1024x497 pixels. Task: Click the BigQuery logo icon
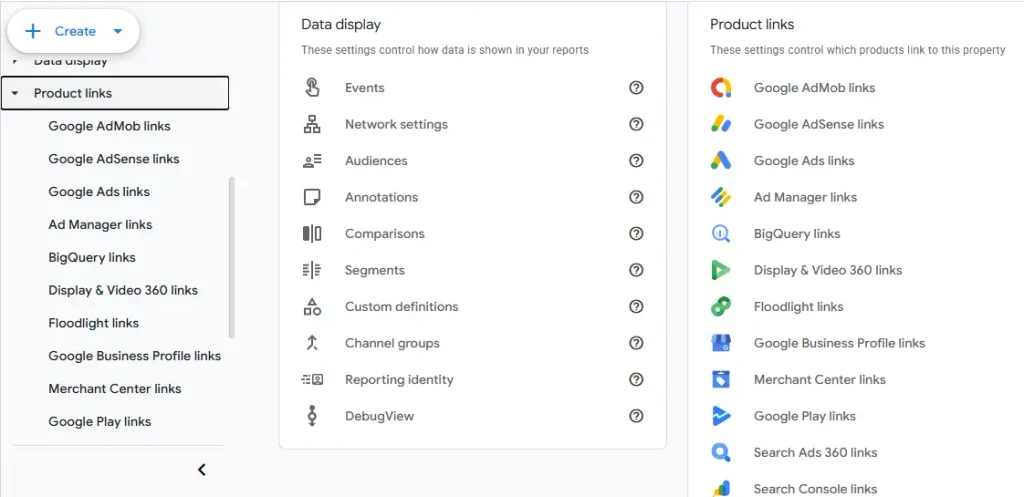point(721,234)
